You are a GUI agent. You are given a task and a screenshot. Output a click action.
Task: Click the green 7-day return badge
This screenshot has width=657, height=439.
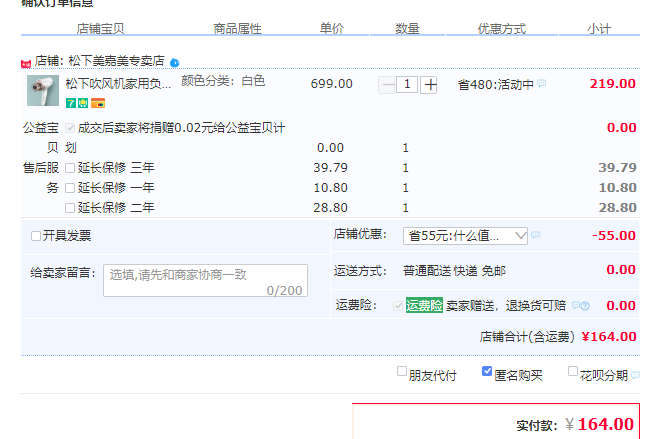pos(71,103)
